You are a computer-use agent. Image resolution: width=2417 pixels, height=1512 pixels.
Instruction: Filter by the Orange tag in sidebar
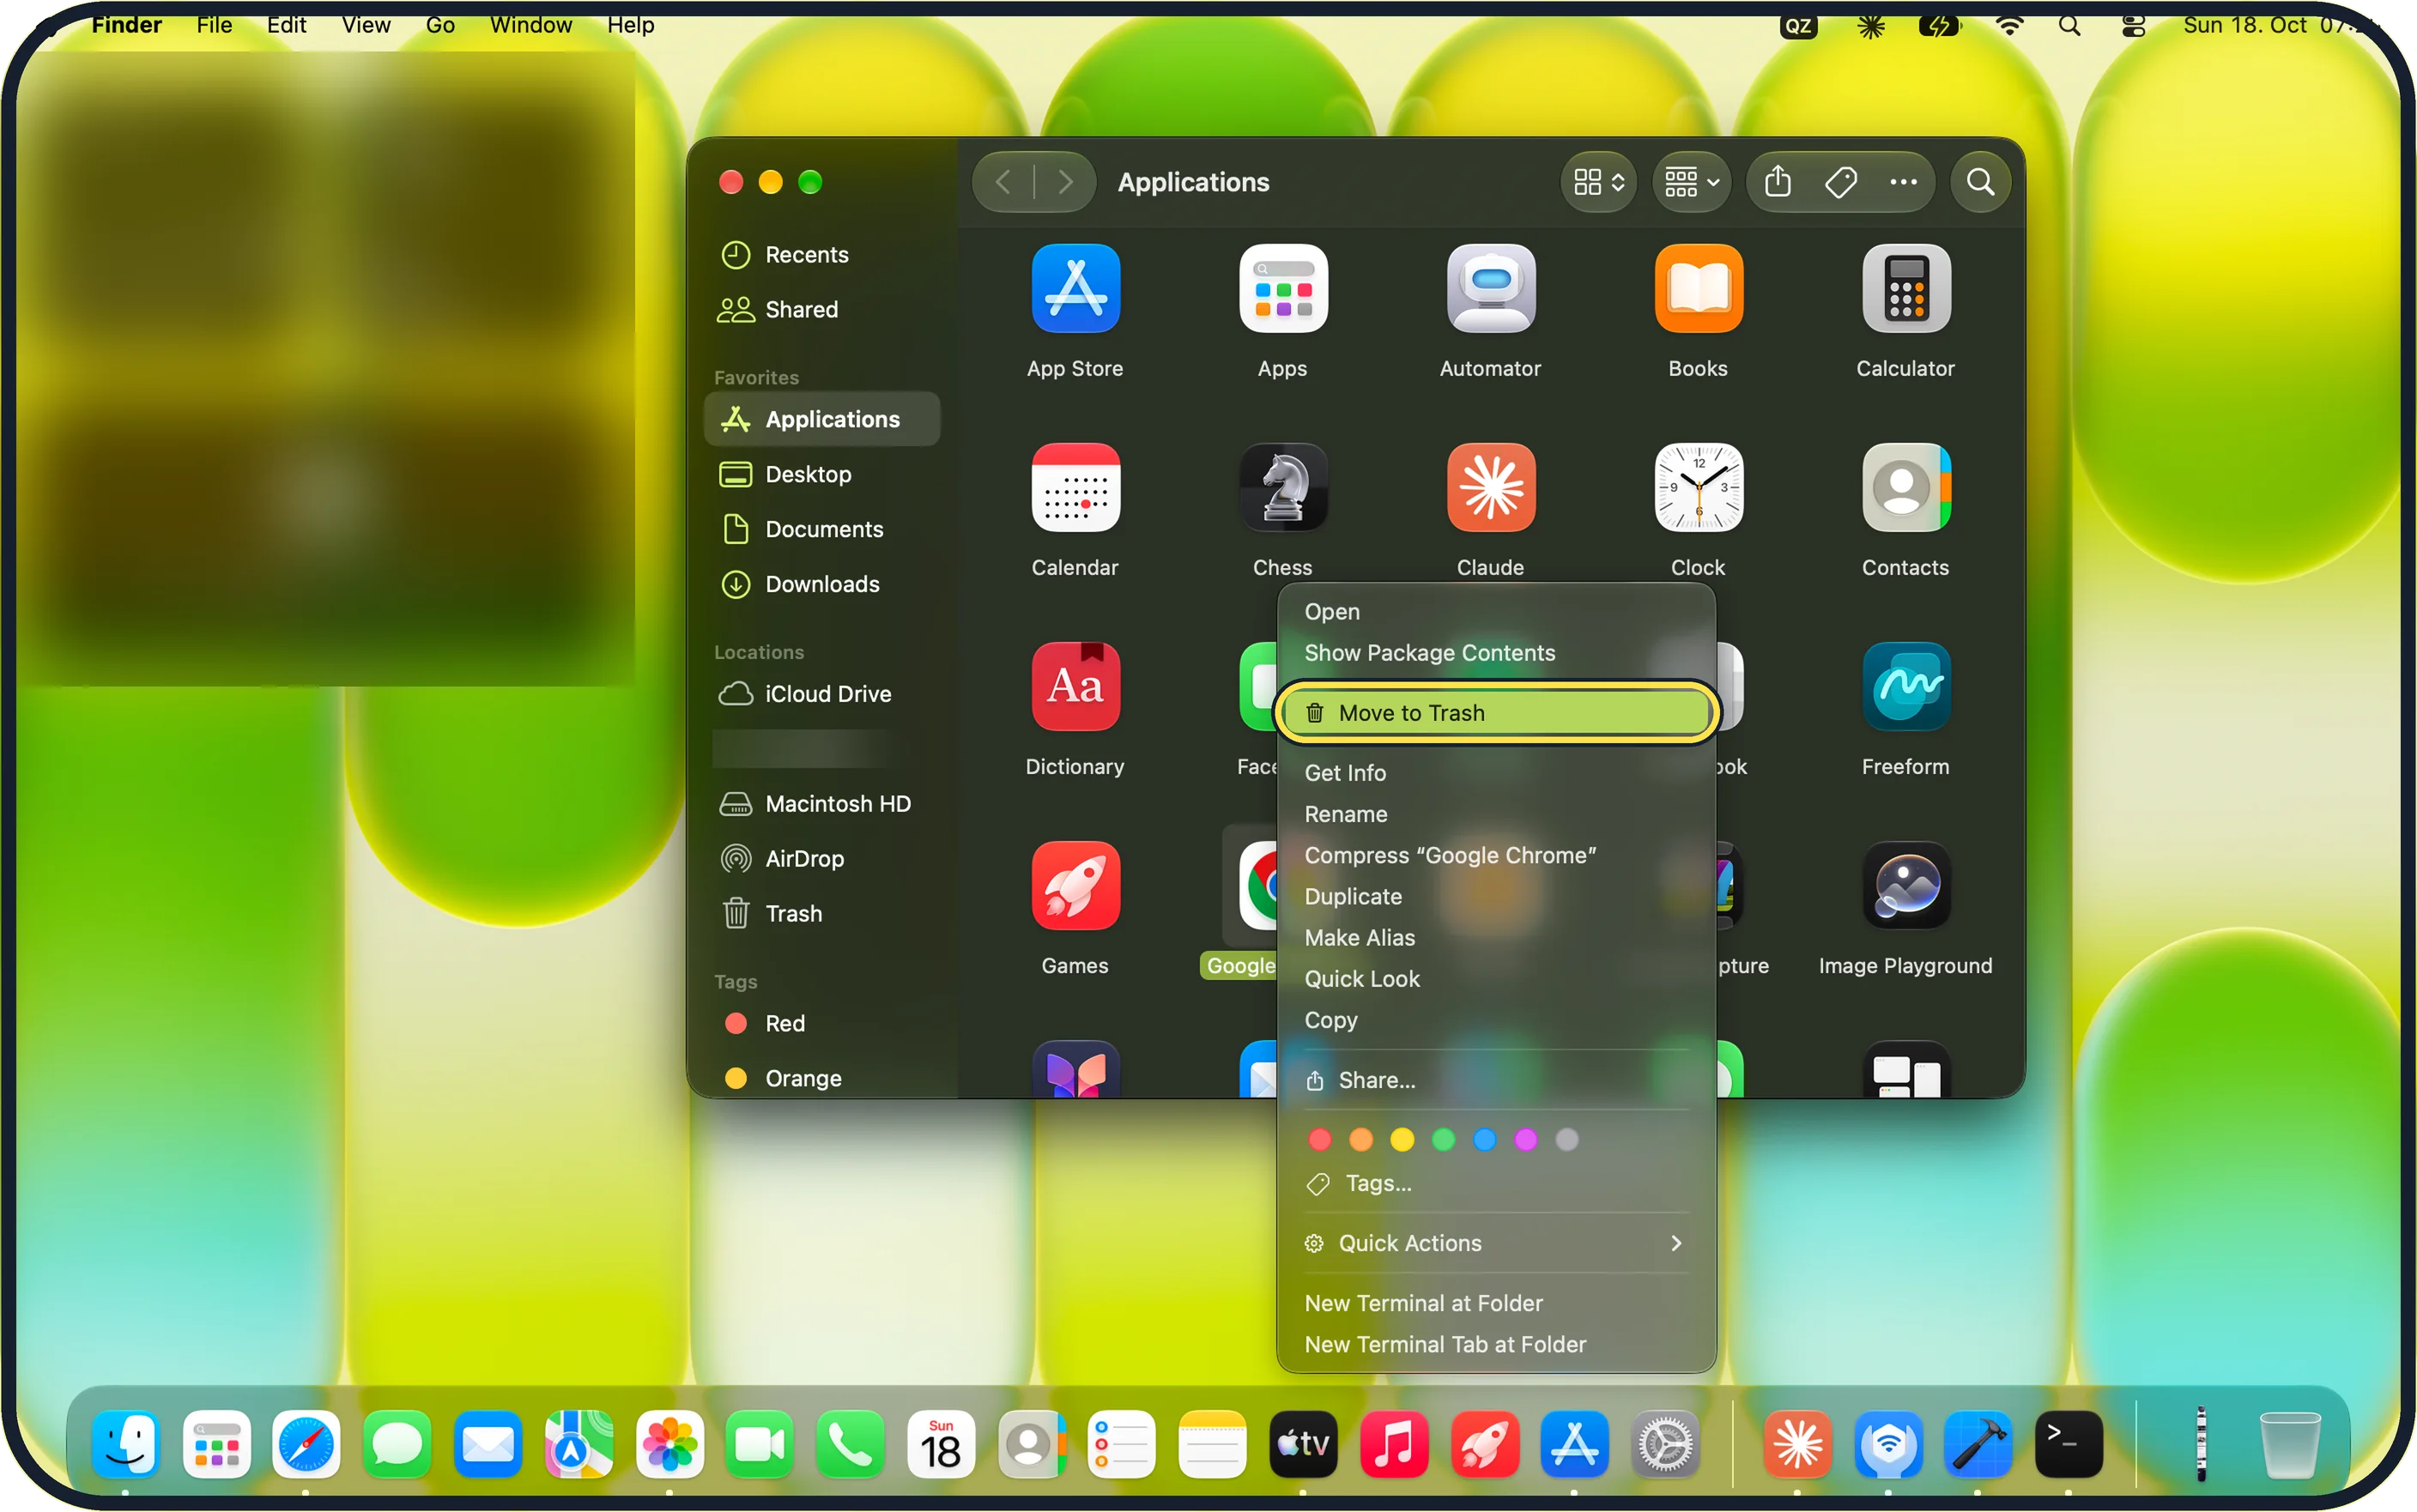click(821, 1078)
